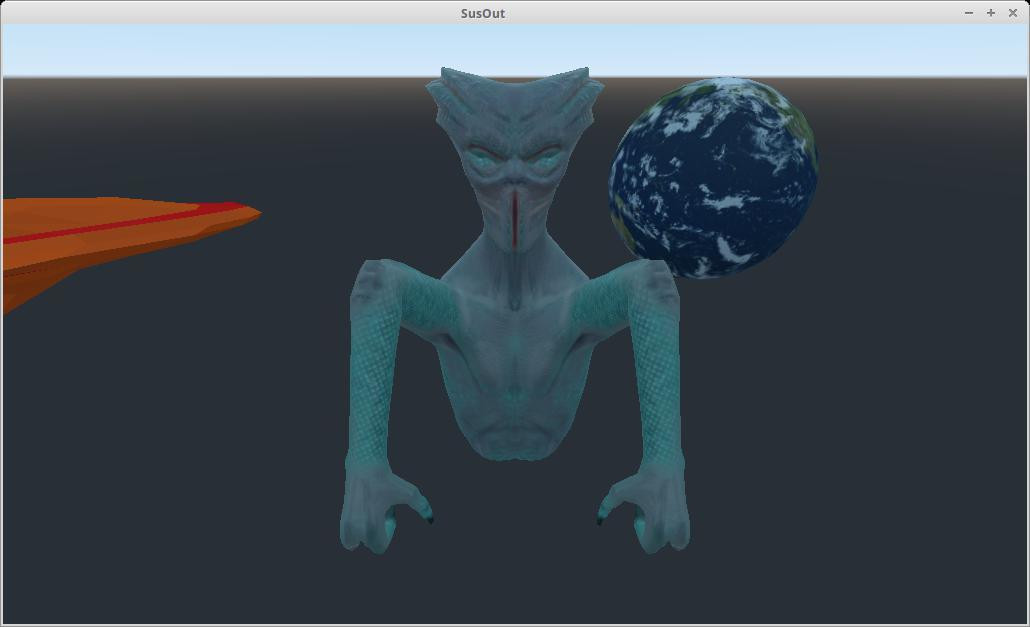
Task: Click the alien's clawed hand on left
Action: point(383,507)
